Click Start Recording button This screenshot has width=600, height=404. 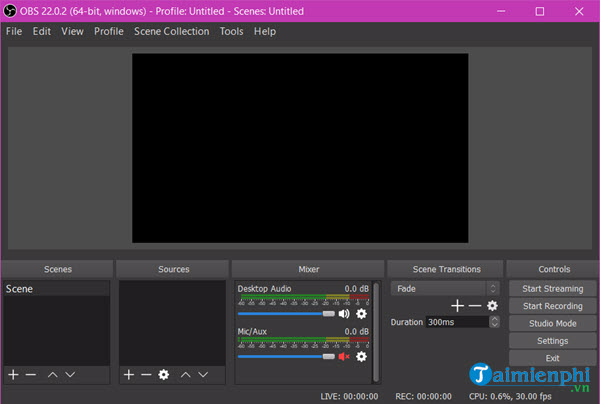[x=553, y=306]
